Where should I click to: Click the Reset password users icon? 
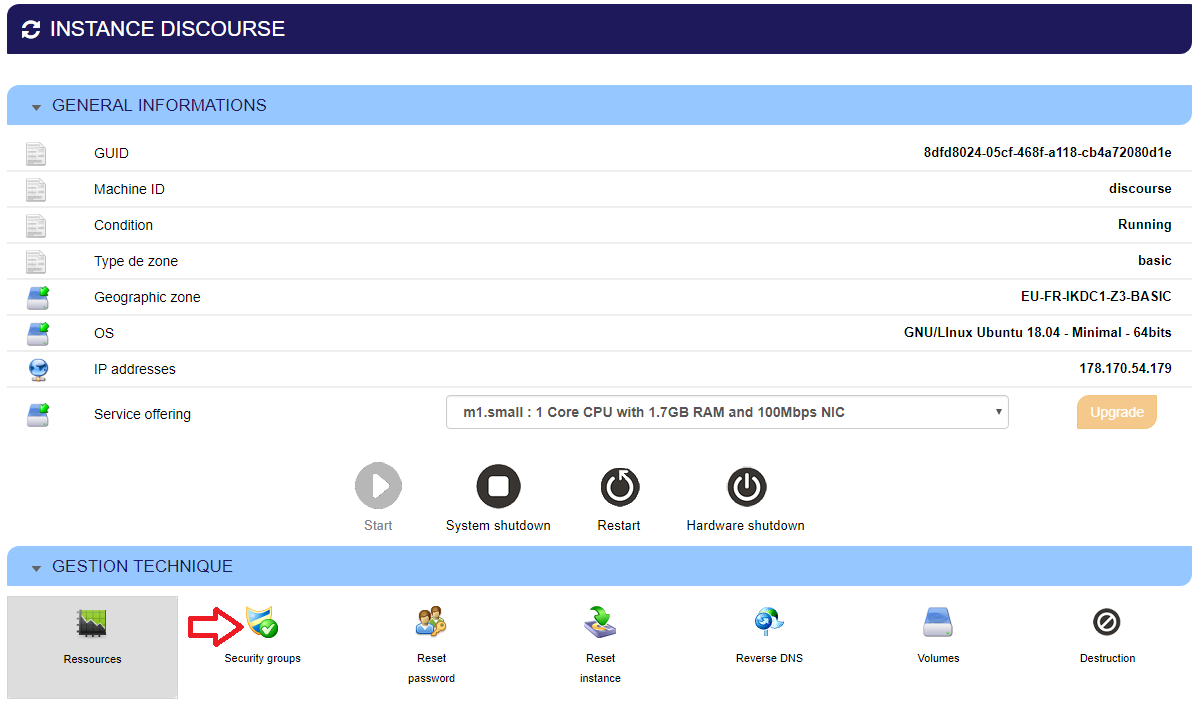pyautogui.click(x=431, y=622)
